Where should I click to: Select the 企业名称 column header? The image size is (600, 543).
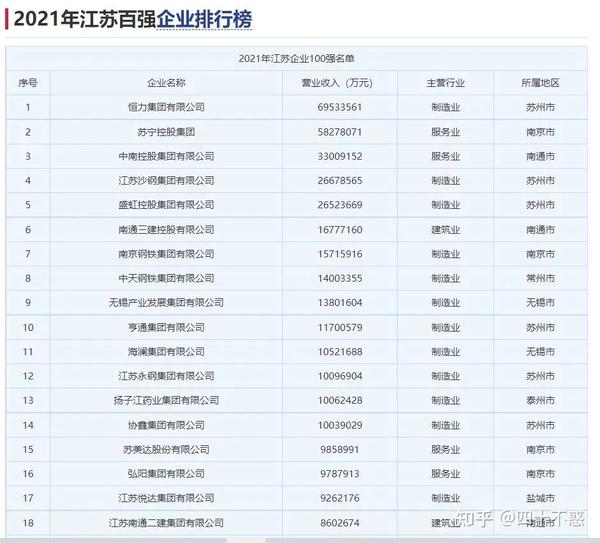[166, 83]
